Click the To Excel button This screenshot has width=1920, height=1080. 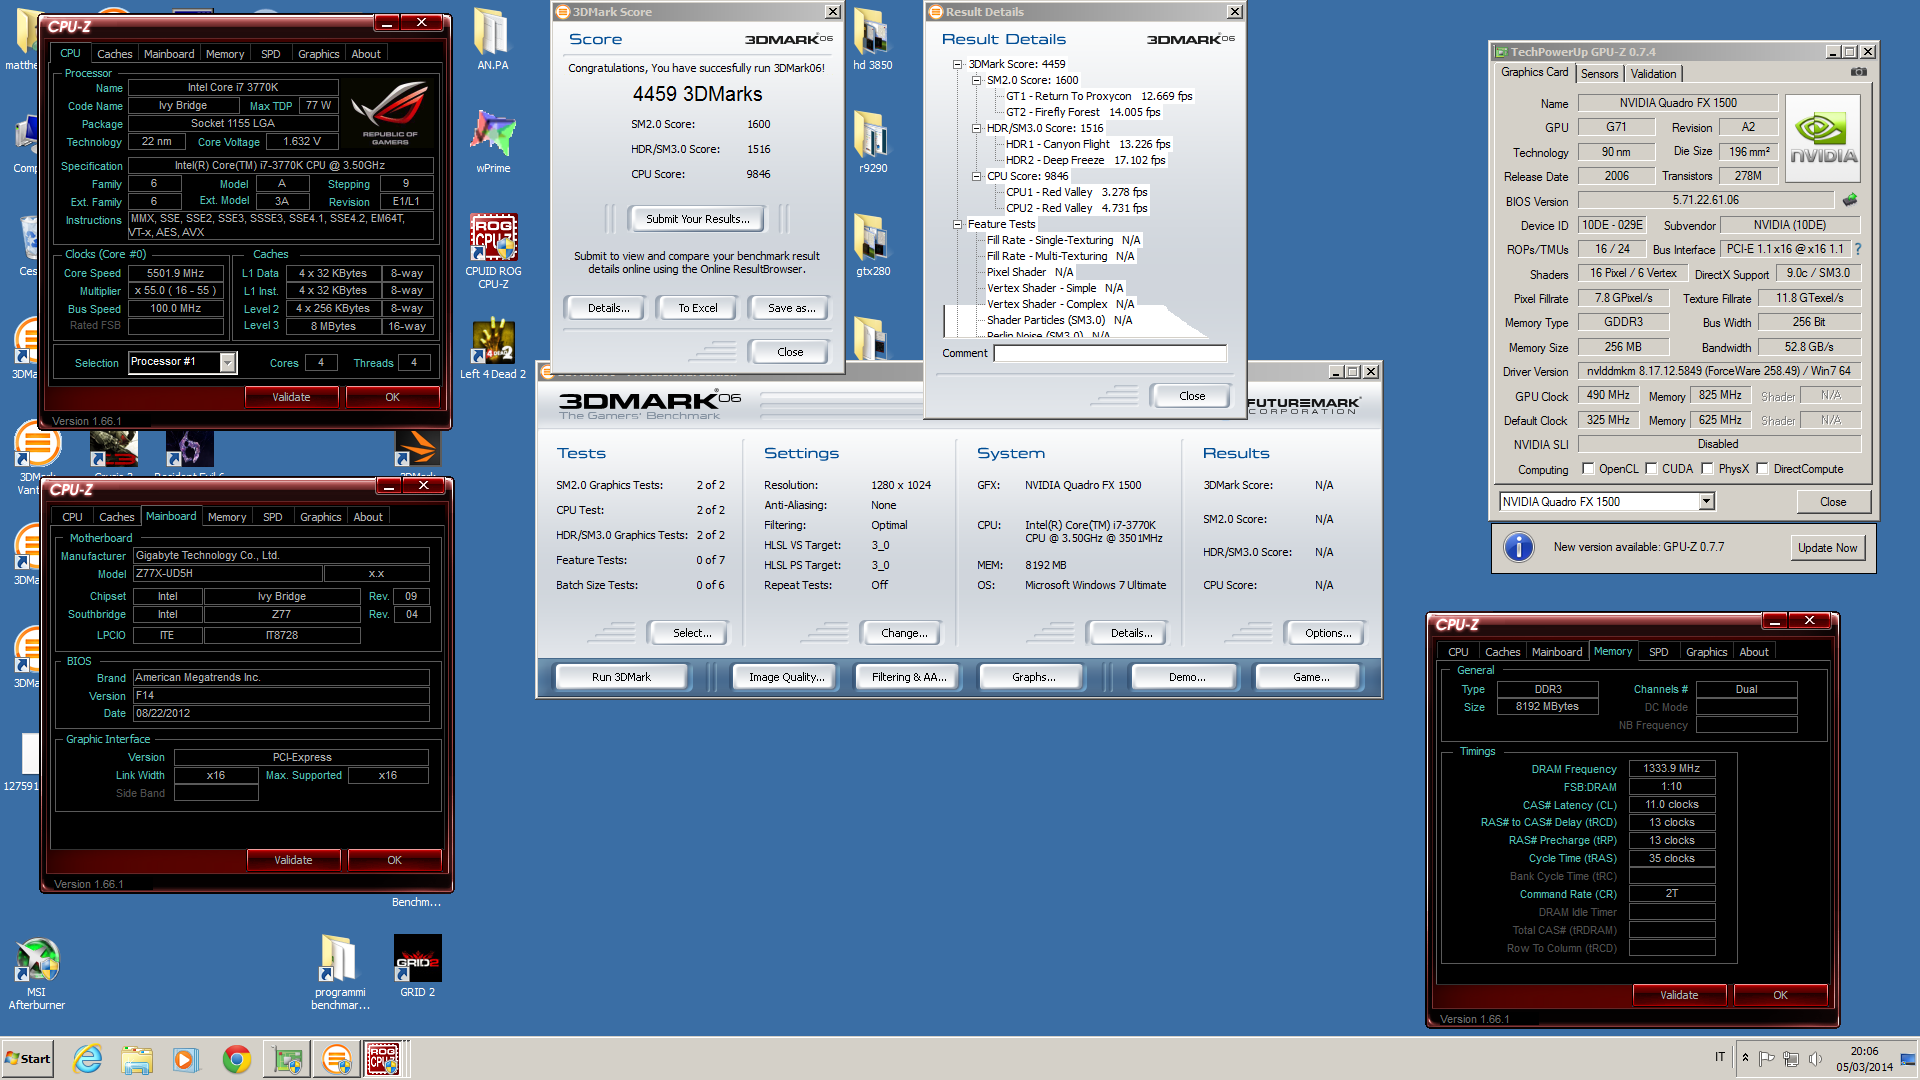point(697,308)
